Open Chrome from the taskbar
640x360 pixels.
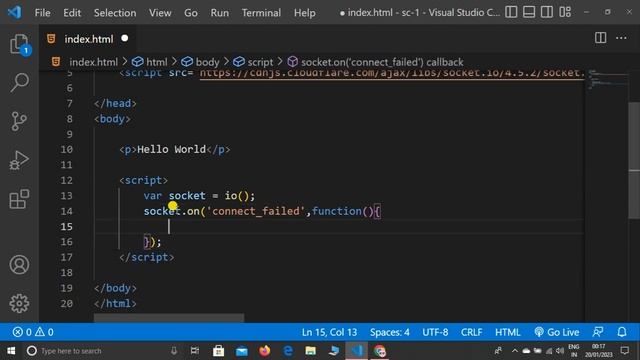click(x=380, y=351)
